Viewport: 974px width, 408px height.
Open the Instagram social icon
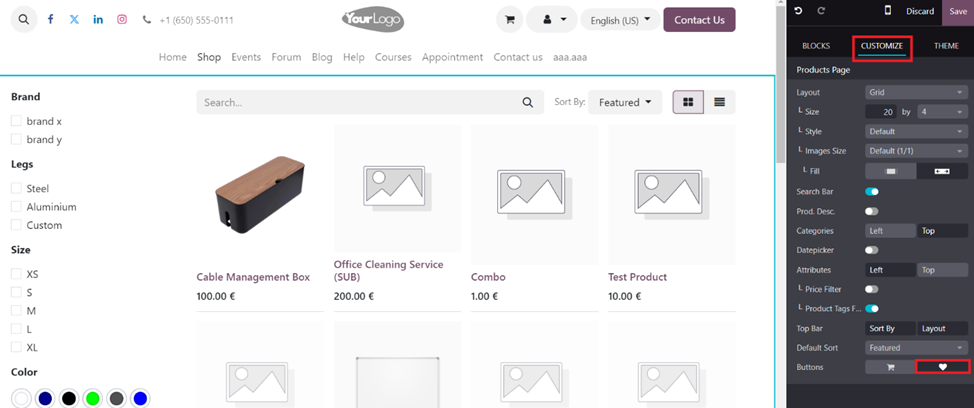tap(122, 19)
